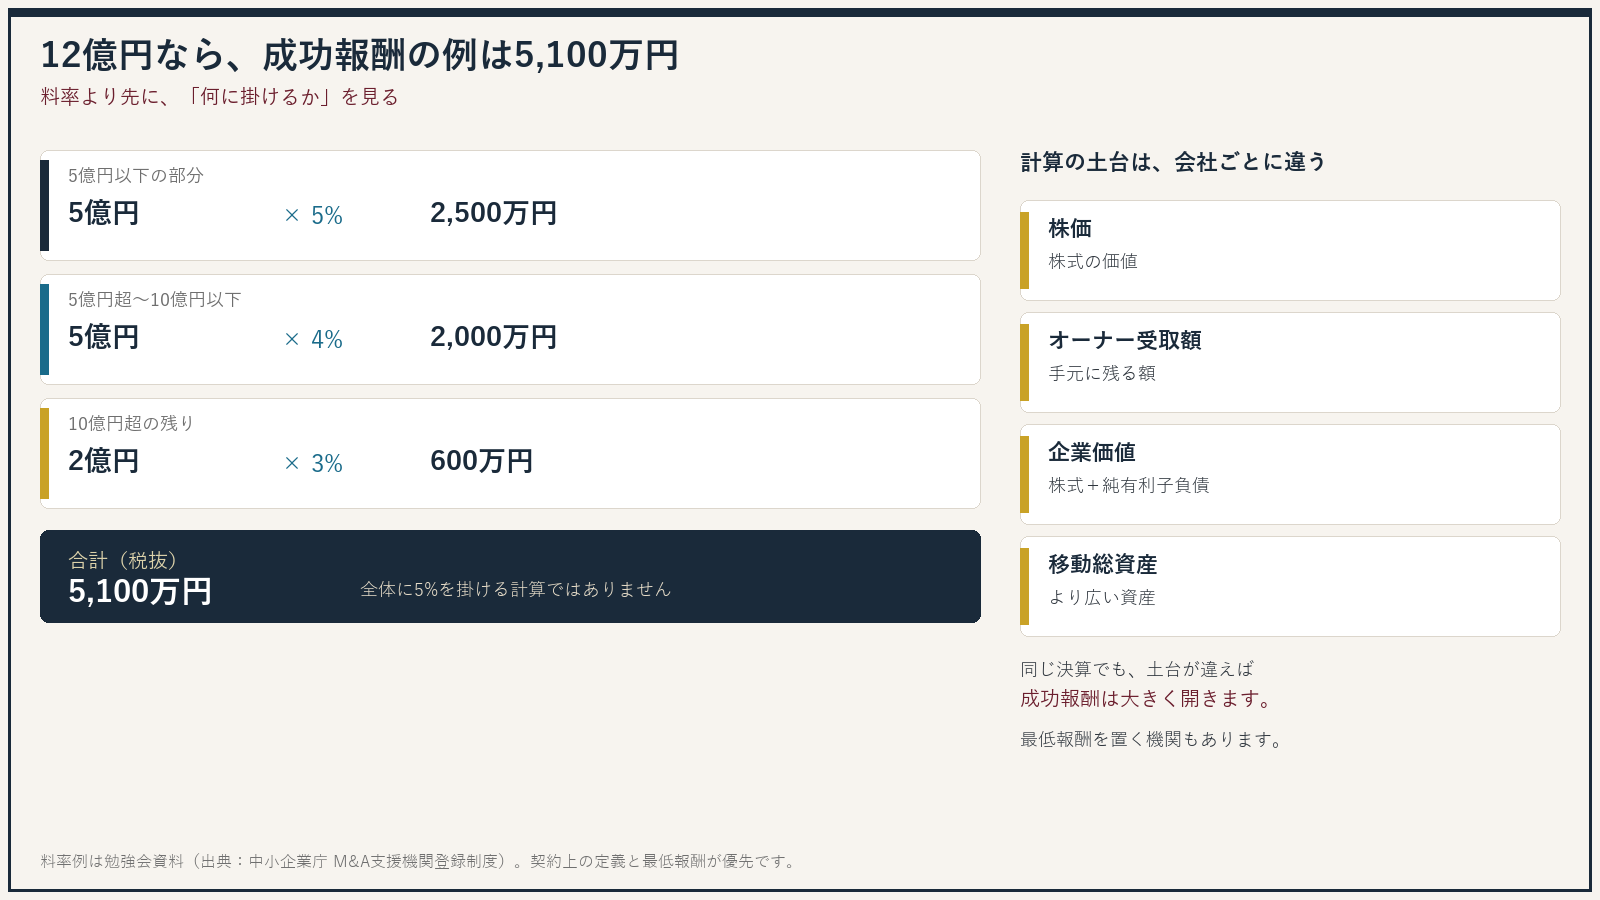
Task: Select the '株価' card
Action: [1290, 250]
